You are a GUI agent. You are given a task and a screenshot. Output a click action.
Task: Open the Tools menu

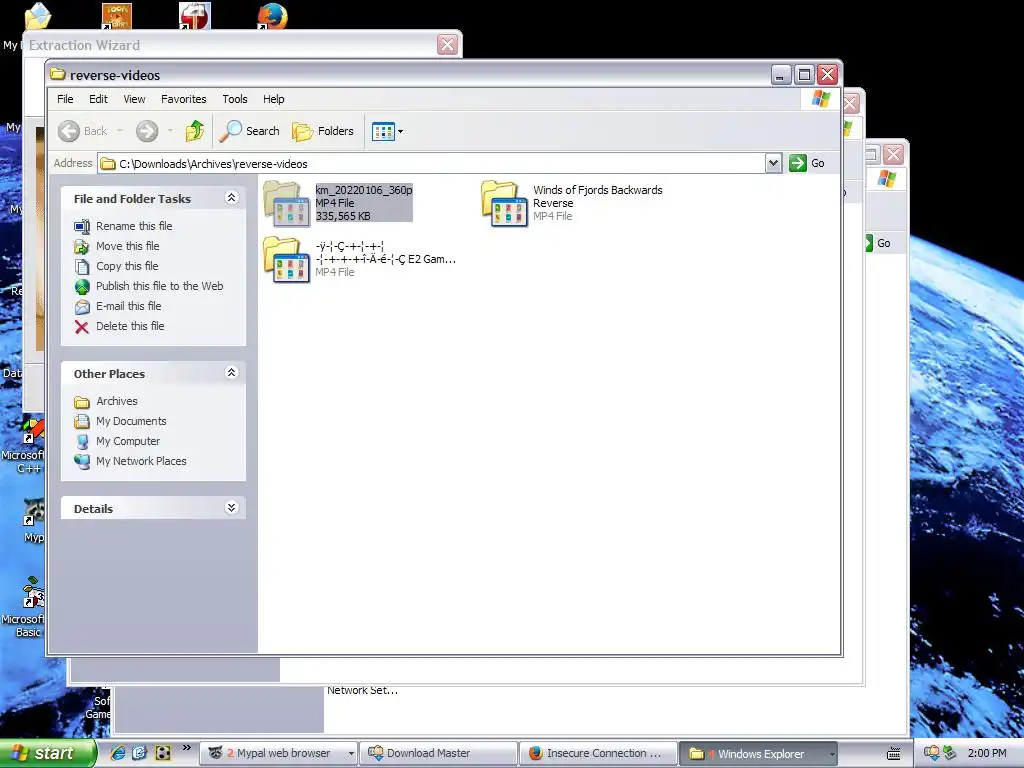click(234, 99)
